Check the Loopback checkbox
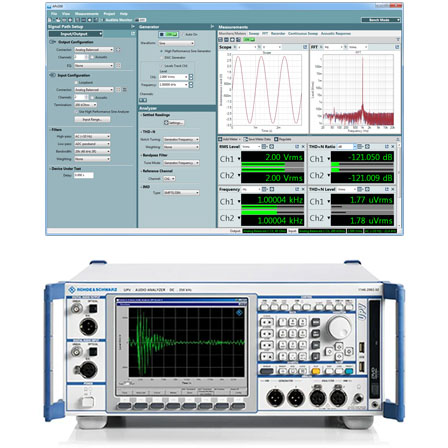The image size is (448, 448). point(76,82)
